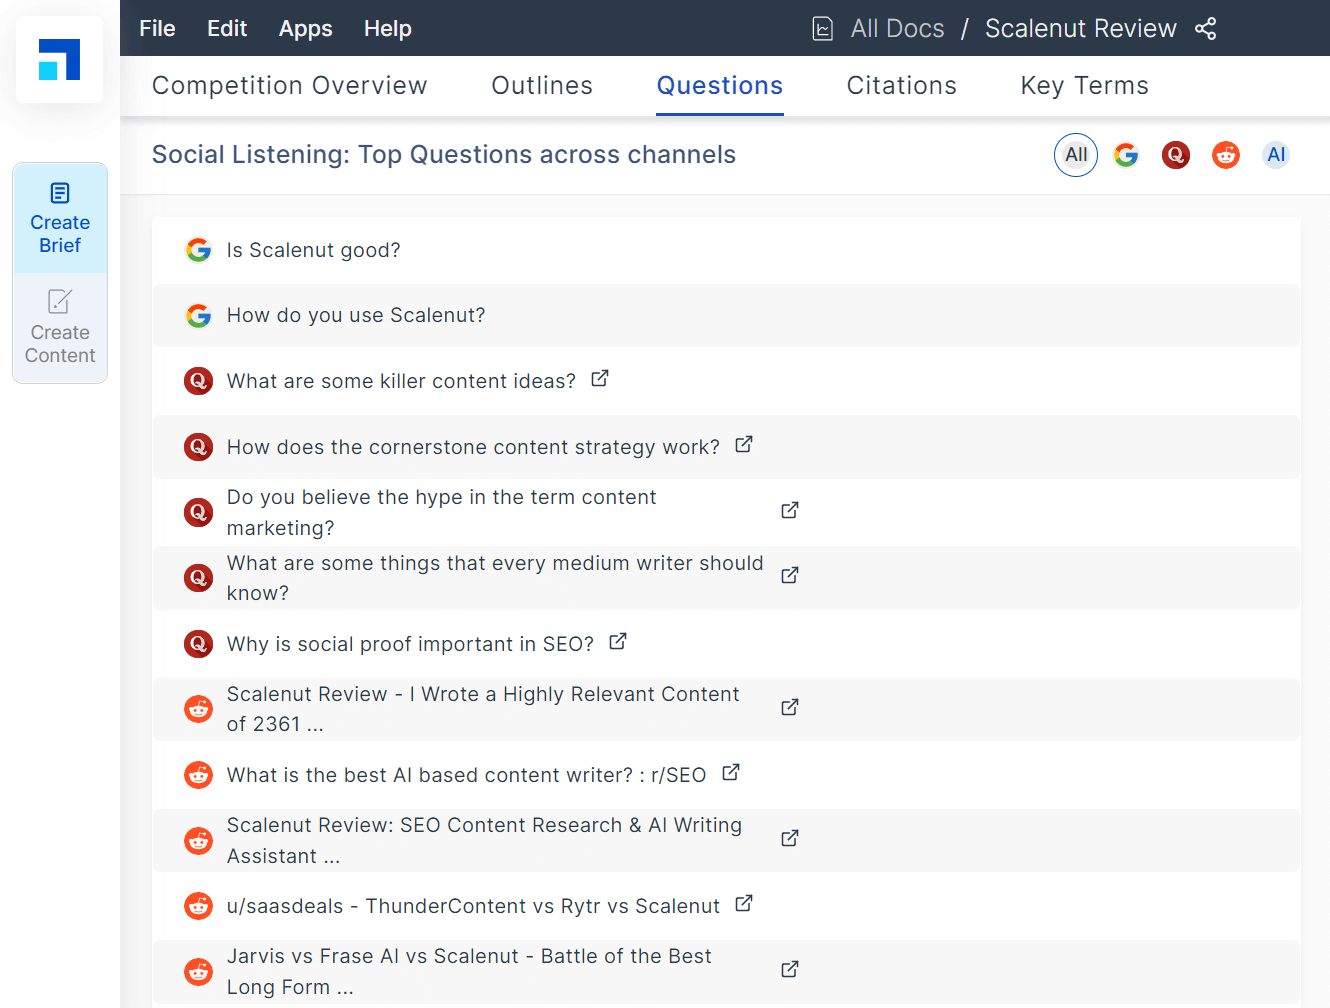1330x1008 pixels.
Task: Toggle the All sources filter
Action: click(1076, 155)
